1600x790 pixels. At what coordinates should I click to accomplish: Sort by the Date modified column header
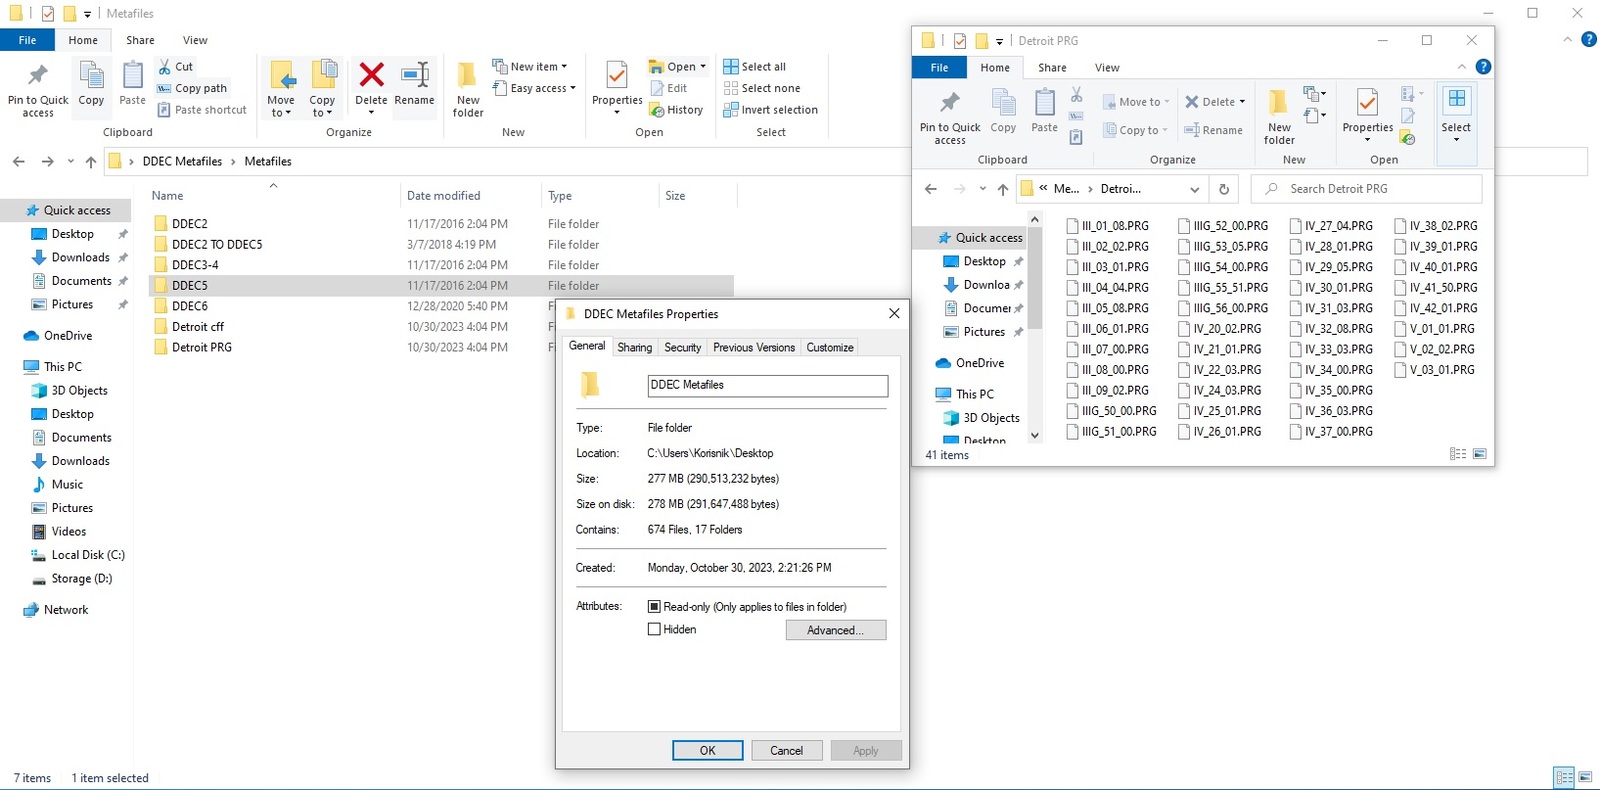443,196
